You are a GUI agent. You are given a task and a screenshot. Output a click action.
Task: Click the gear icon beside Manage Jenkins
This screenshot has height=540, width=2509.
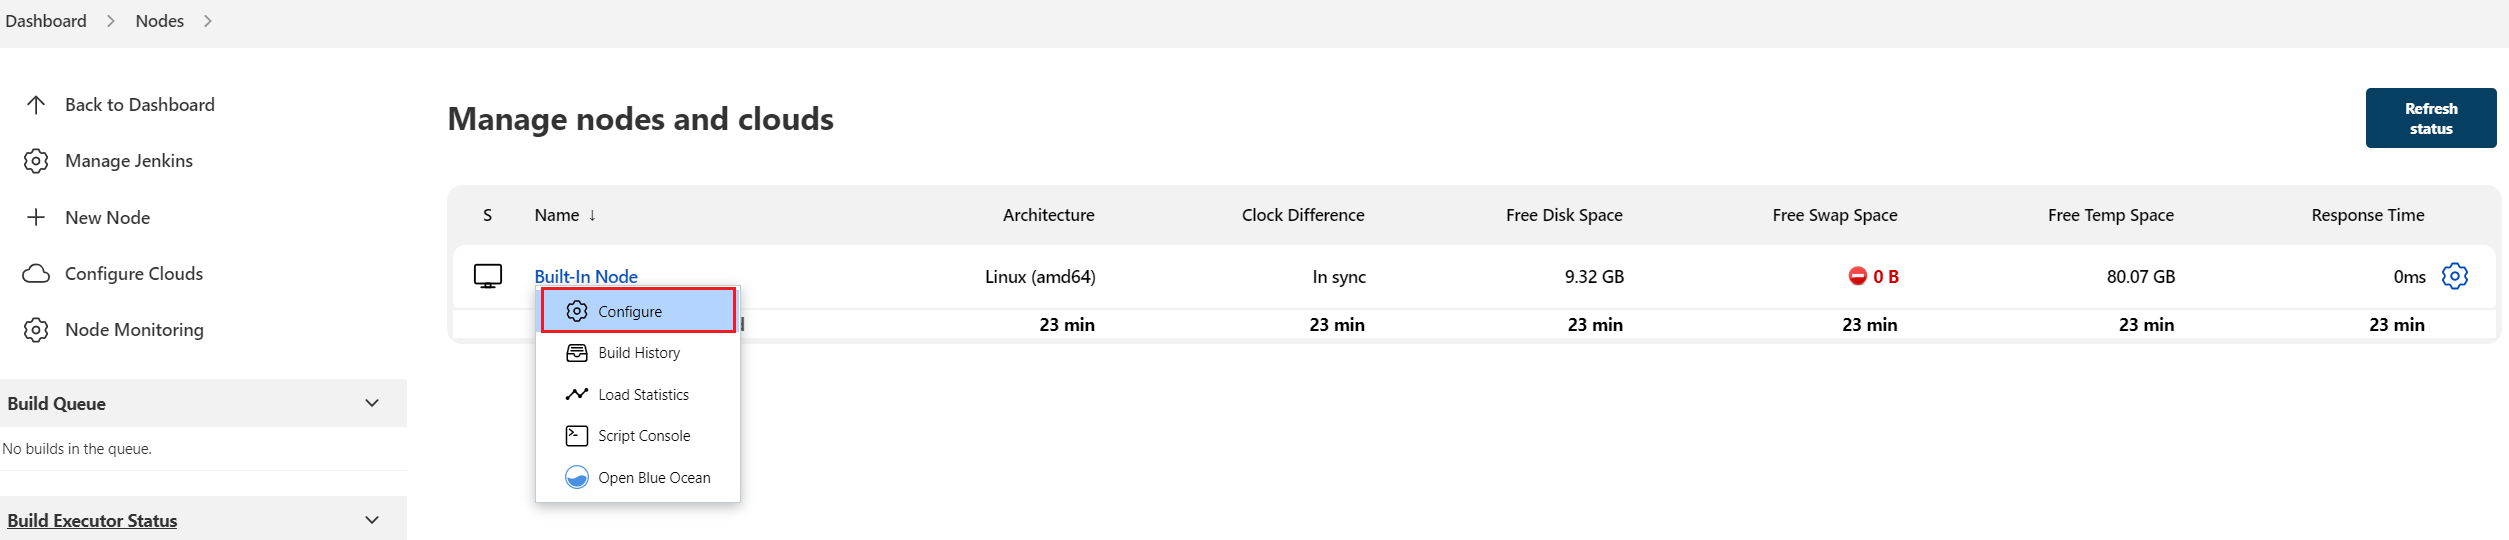tap(36, 161)
